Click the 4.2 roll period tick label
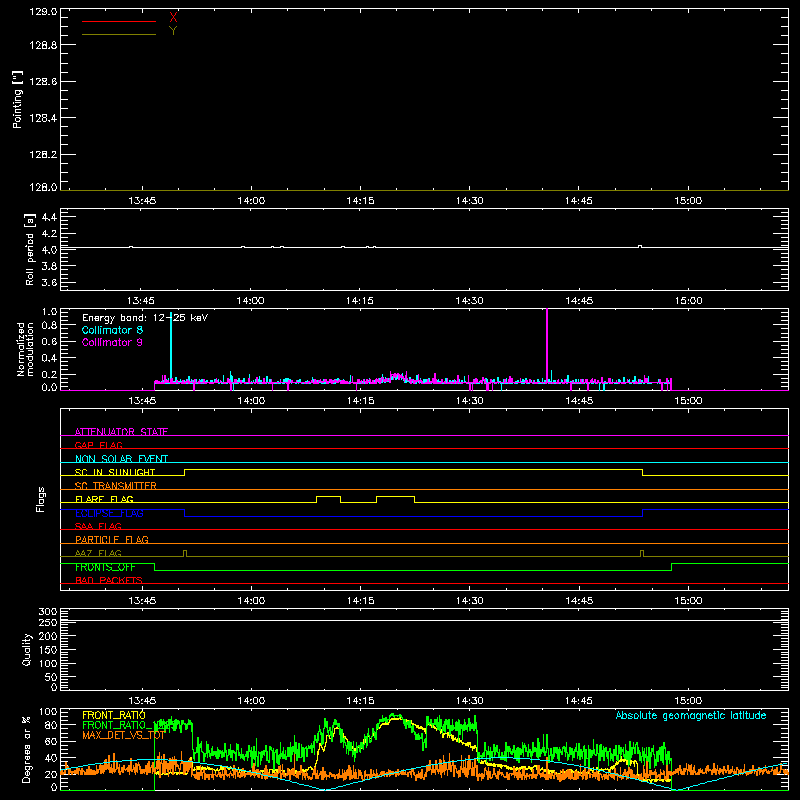The image size is (800, 800). (49, 234)
